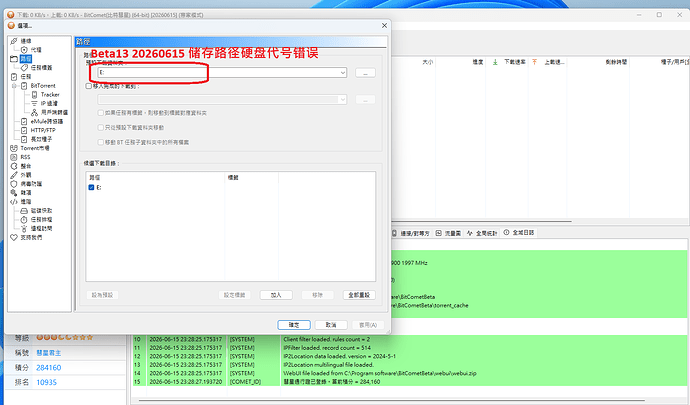Click the log panel bottom horizontal scrollbar
The width and height of the screenshot is (690, 405).
pyautogui.click(x=392, y=400)
